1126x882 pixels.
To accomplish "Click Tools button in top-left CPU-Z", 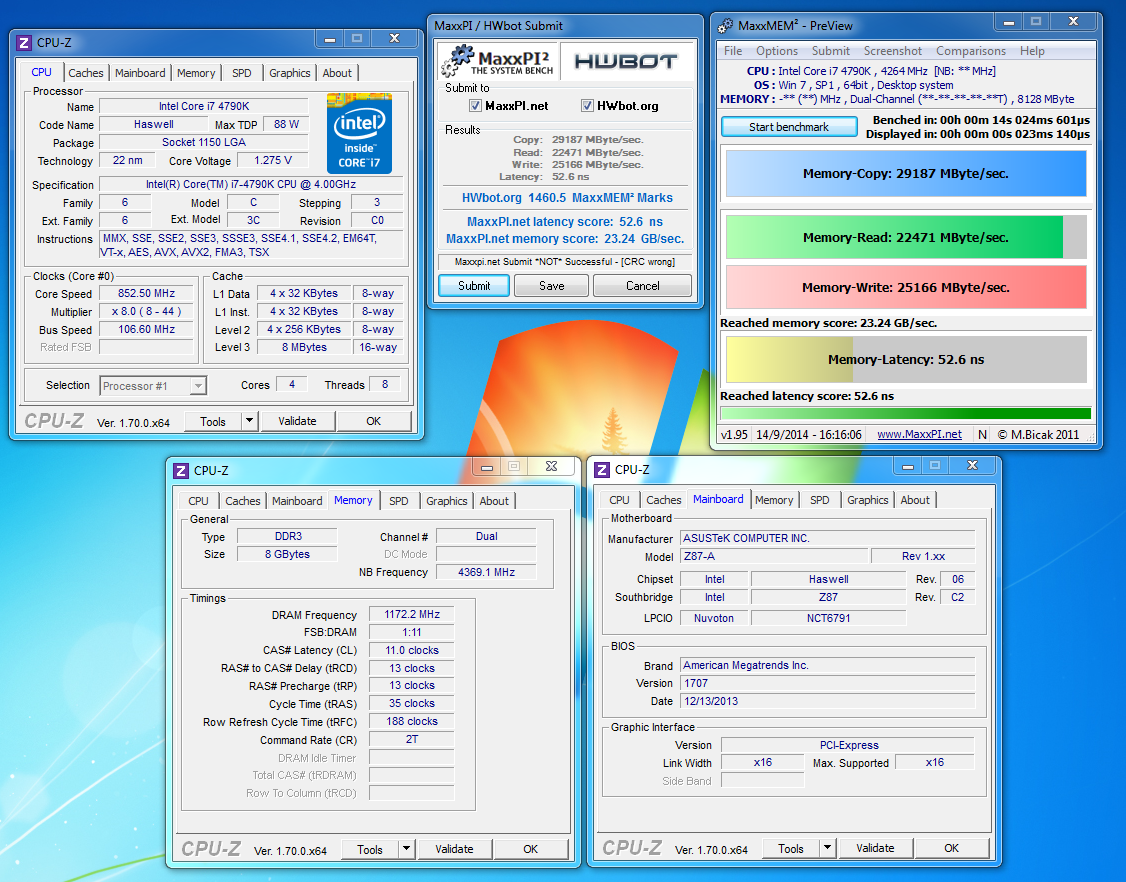I will [x=213, y=422].
